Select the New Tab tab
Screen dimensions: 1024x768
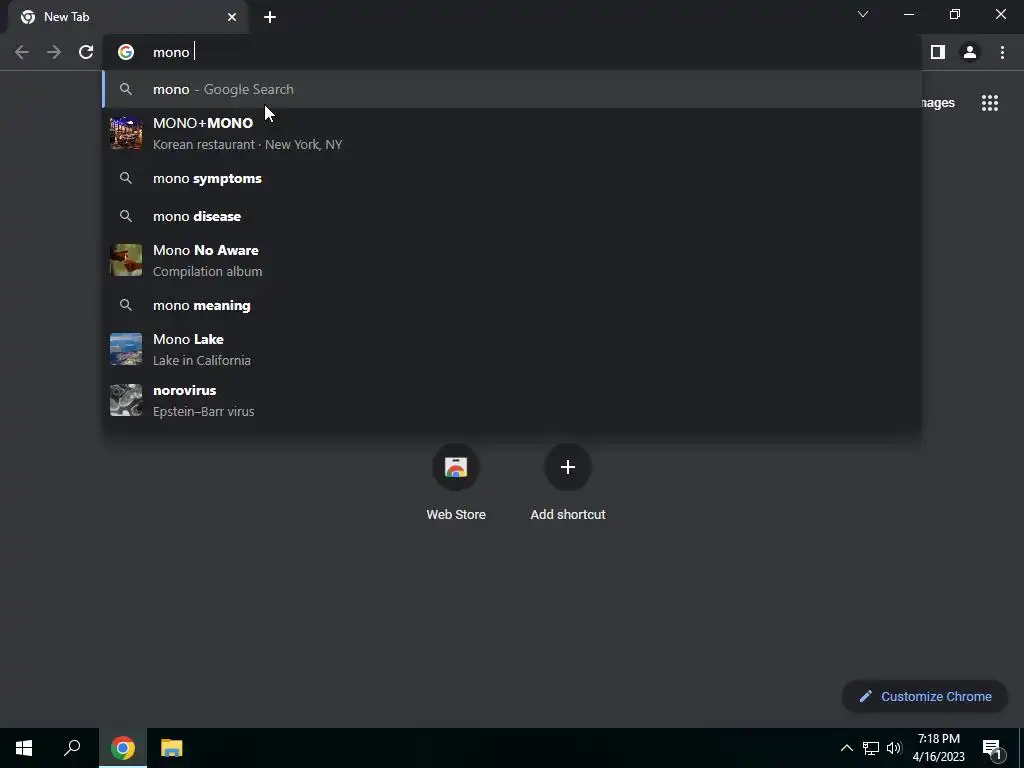(128, 17)
